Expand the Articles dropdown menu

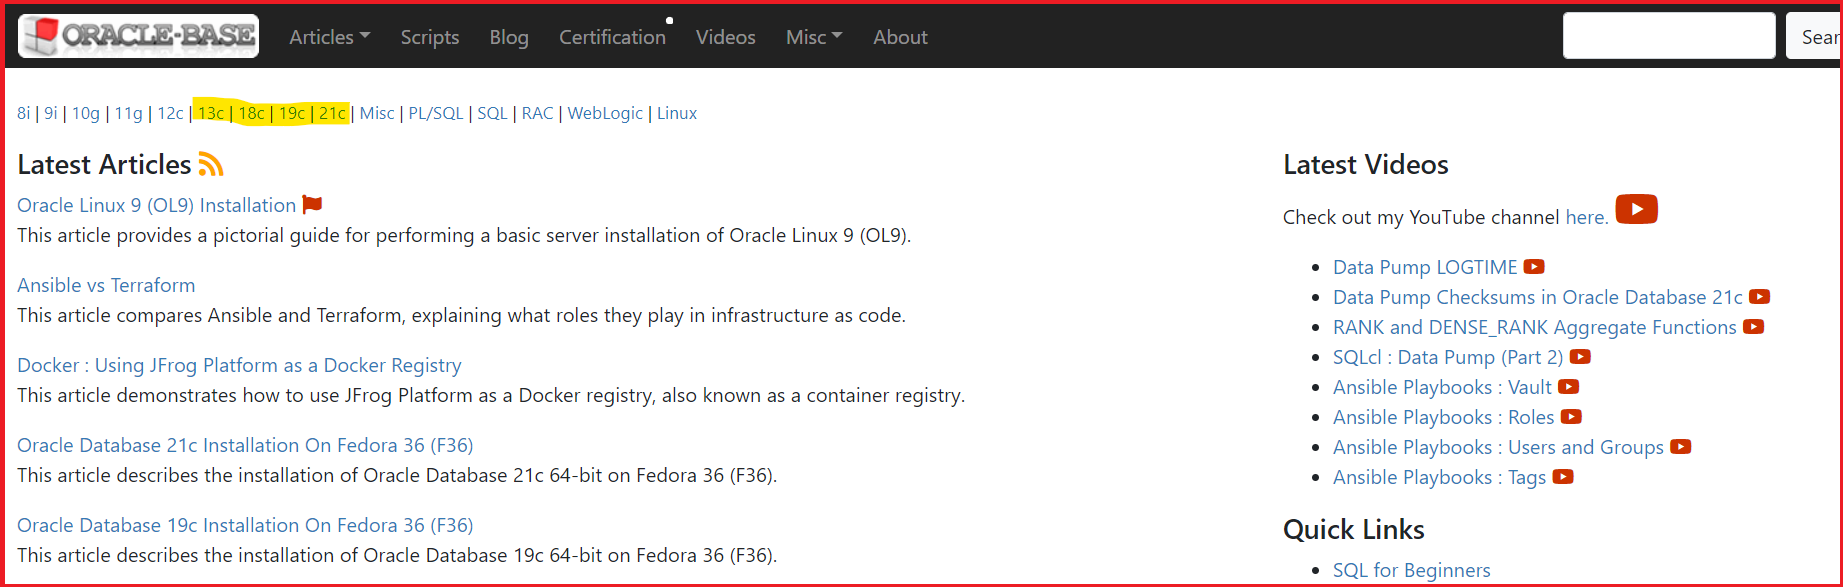[329, 37]
